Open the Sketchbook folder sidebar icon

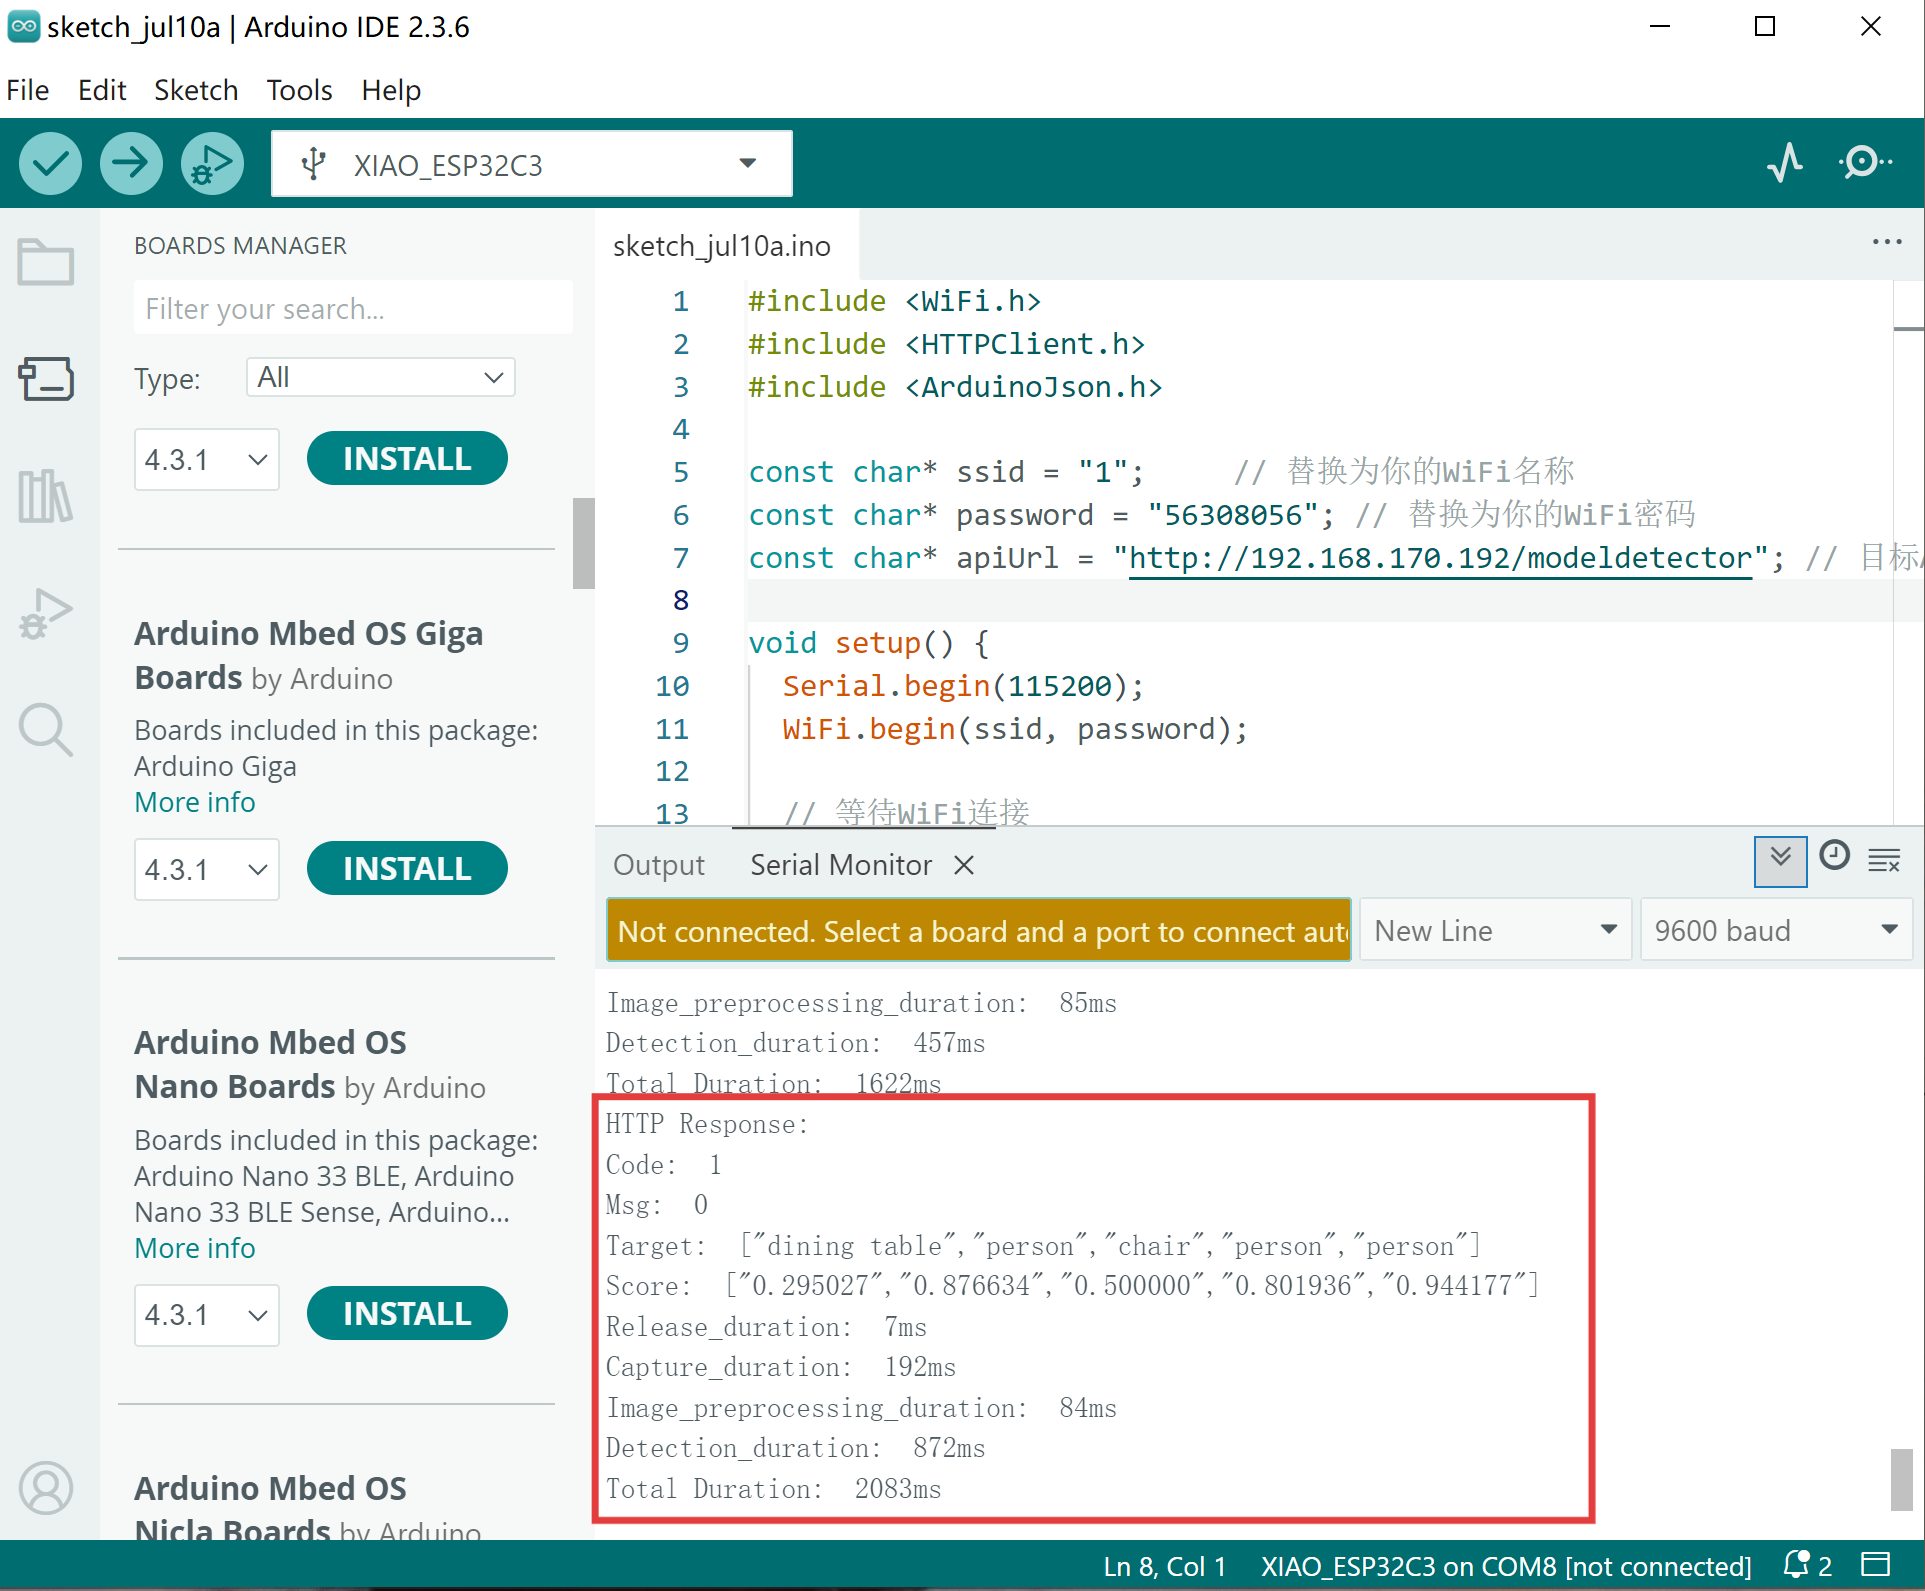[46, 263]
